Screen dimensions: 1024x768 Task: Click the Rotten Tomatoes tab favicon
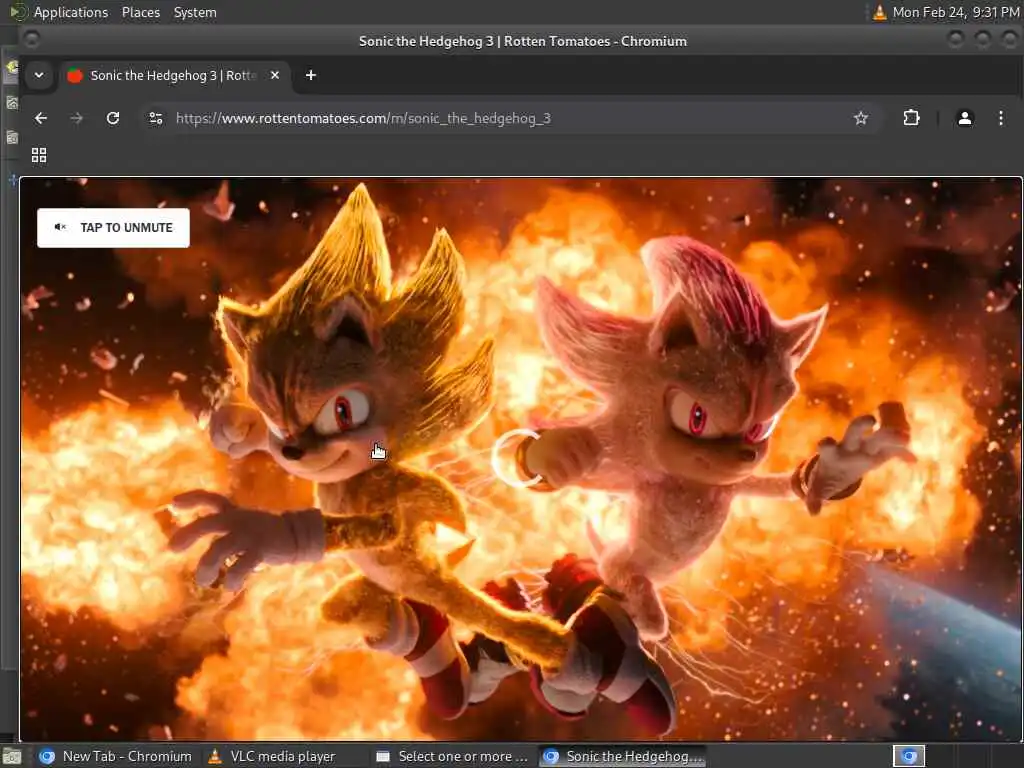click(x=75, y=76)
